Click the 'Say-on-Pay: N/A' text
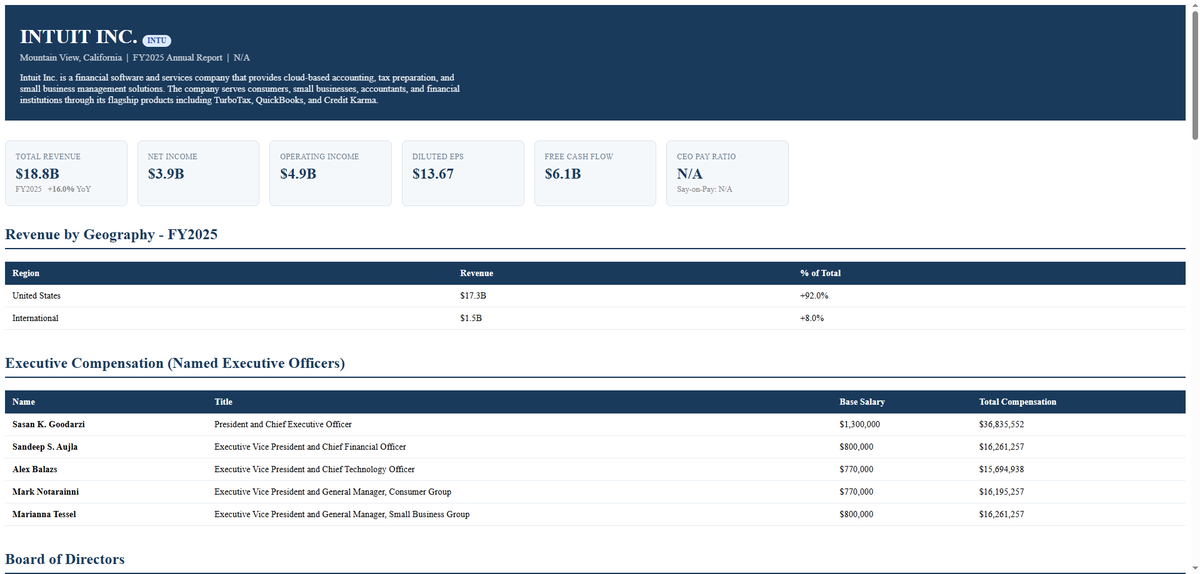This screenshot has width=1200, height=574. pyautogui.click(x=704, y=189)
